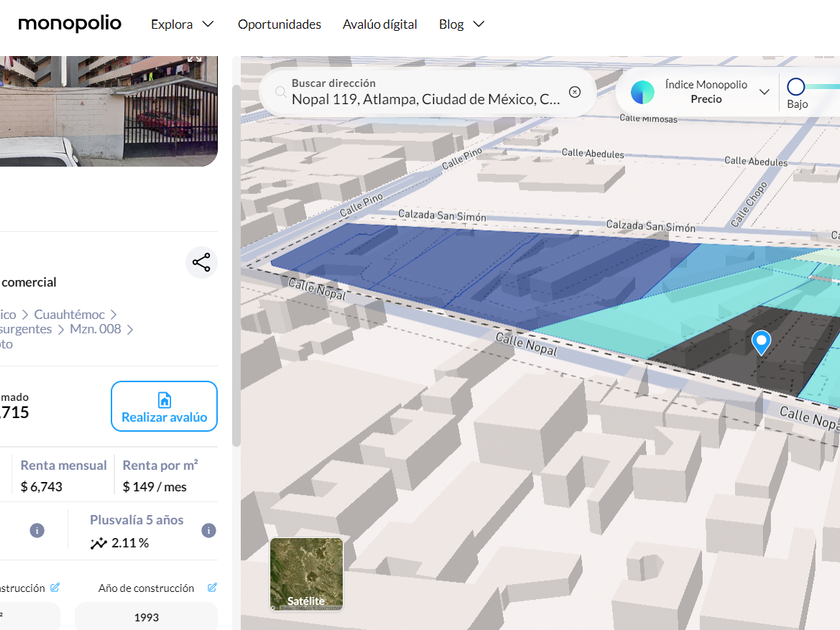This screenshot has height=630, width=840.
Task: Click the $ 149 / mes value
Action: [x=154, y=486]
